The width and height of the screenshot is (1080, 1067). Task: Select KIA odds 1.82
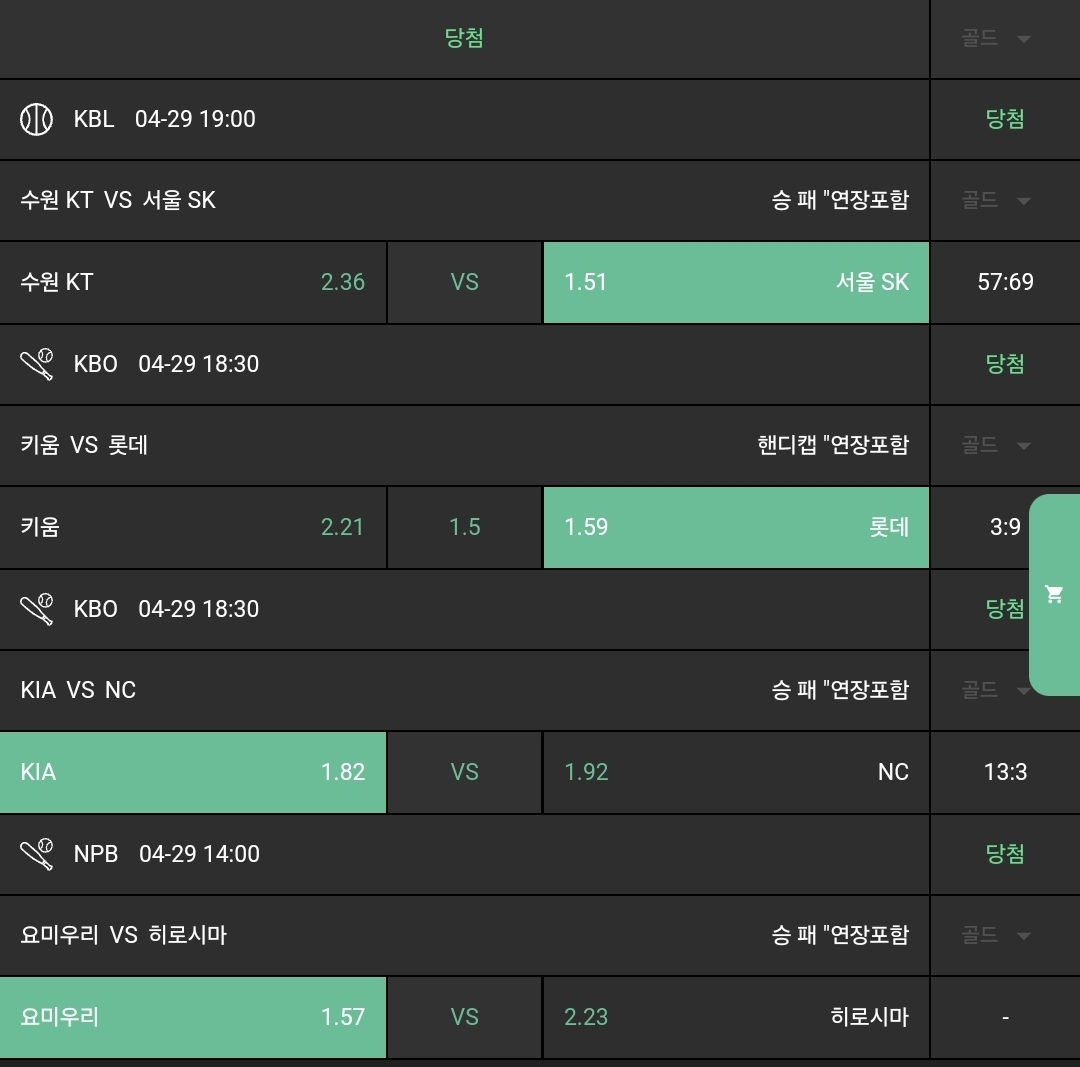[x=193, y=772]
